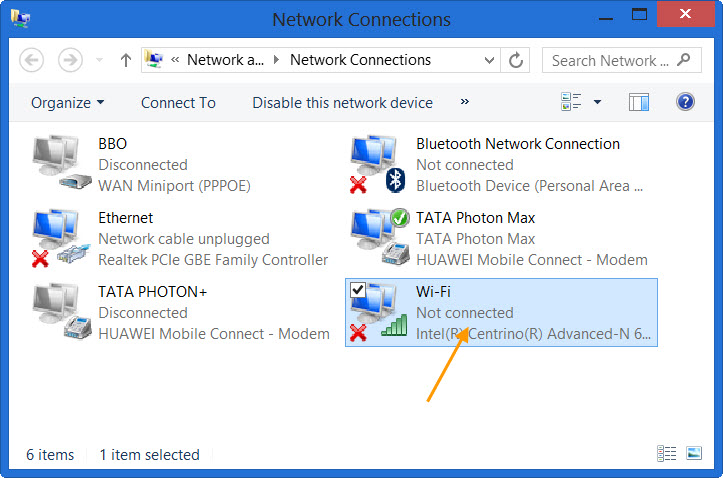Open the change your view dropdown arrow
Screen dimensions: 723x478
click(598, 102)
